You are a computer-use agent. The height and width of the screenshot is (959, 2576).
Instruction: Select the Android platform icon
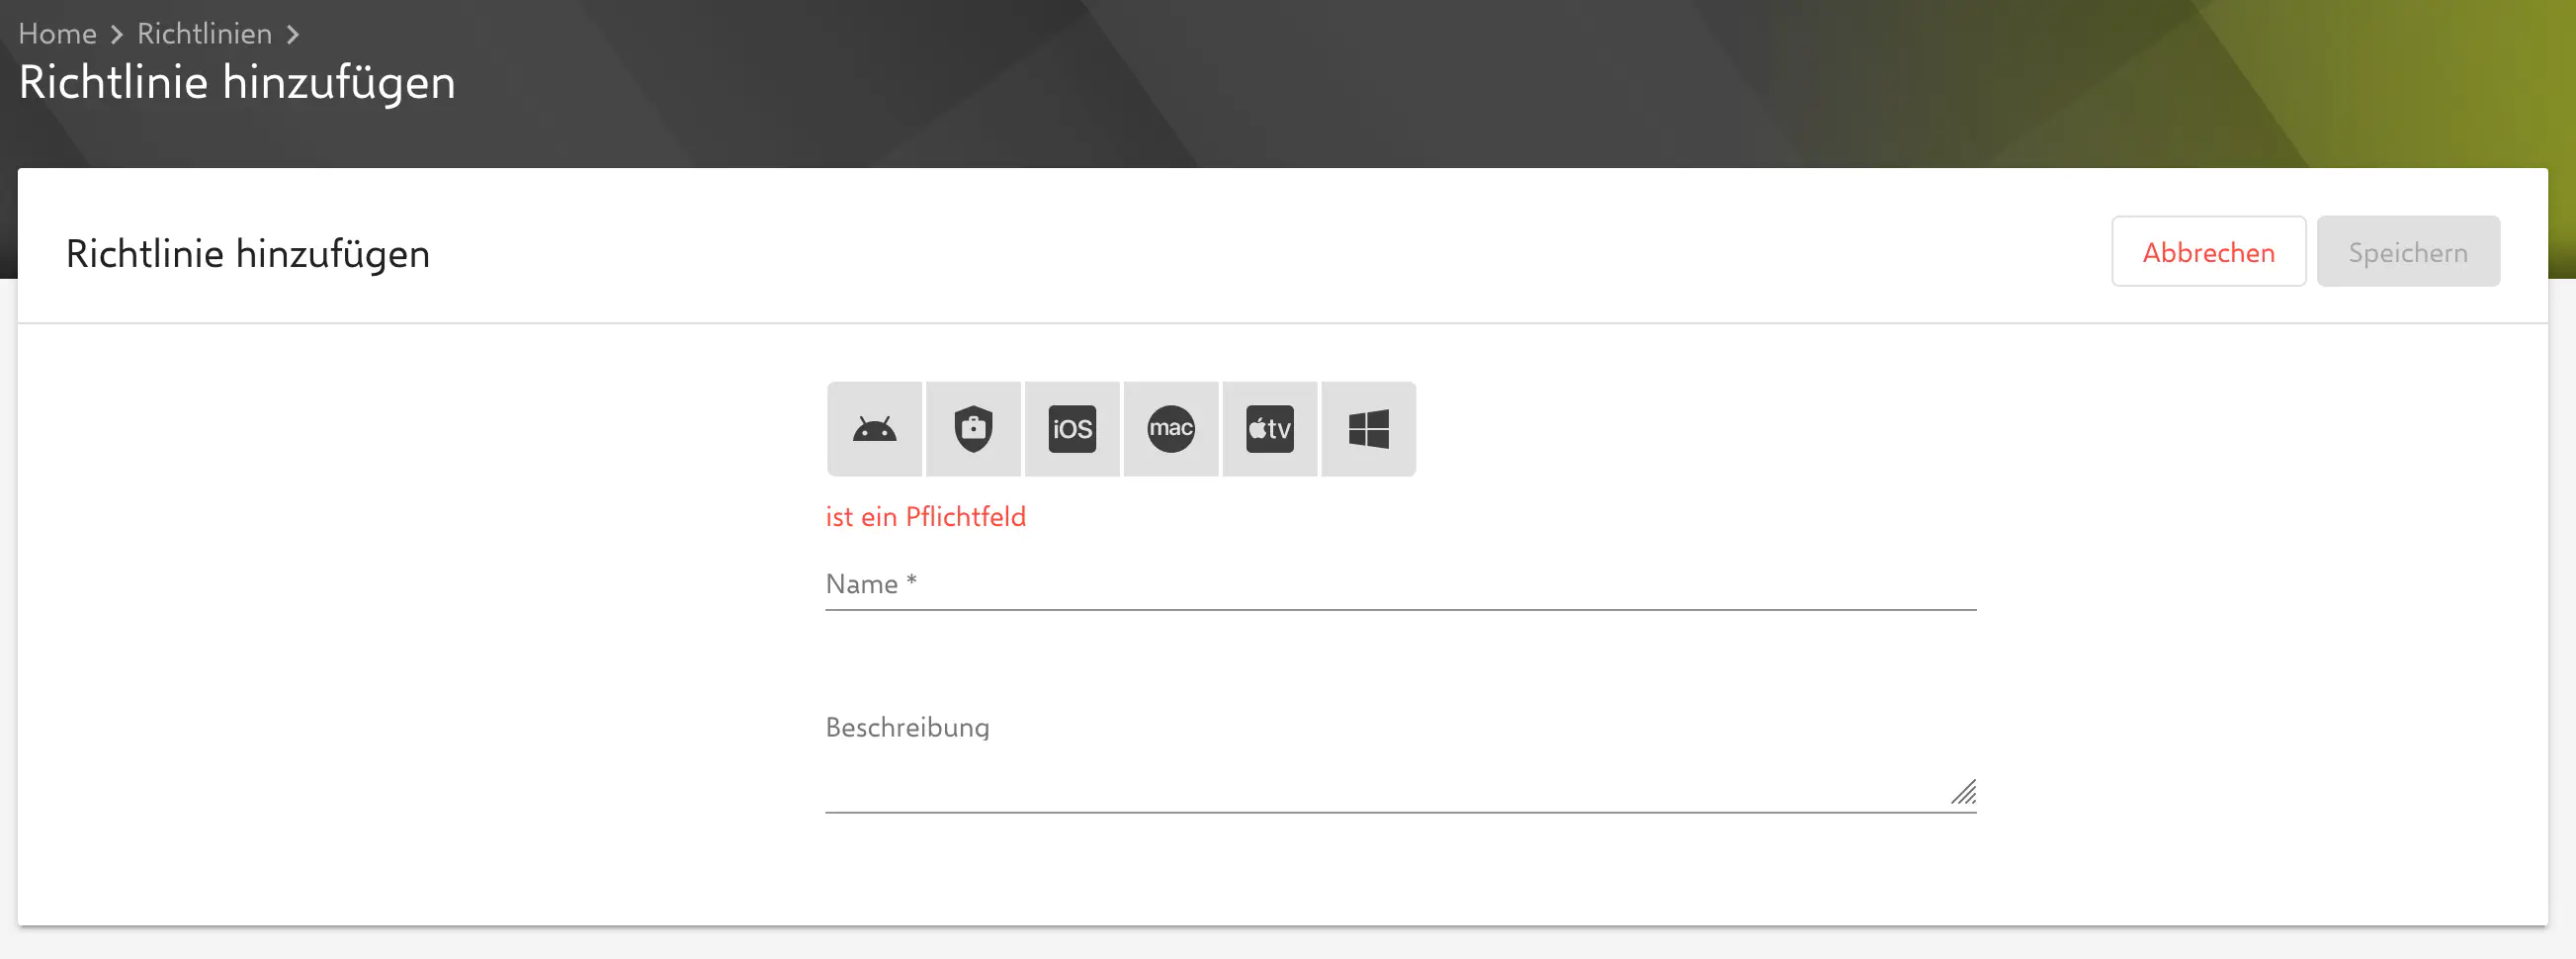[x=874, y=429]
